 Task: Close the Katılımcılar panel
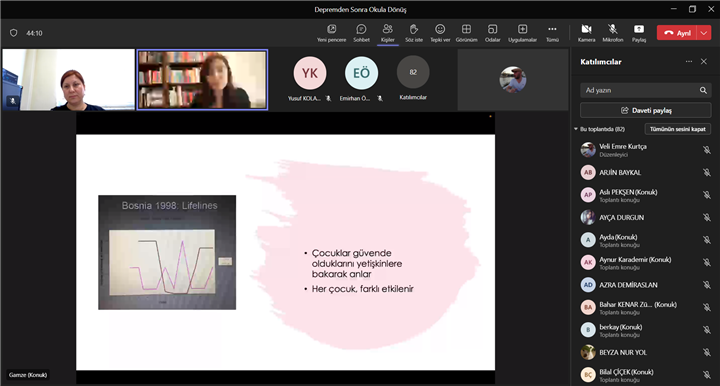(x=704, y=62)
